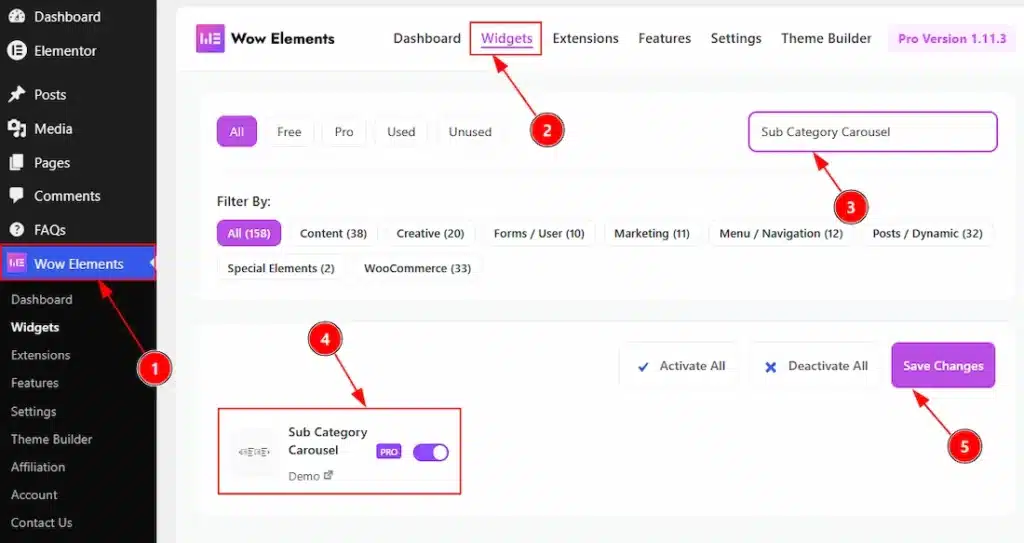Click the Sub Category Carousel widget icon
Image resolution: width=1024 pixels, height=543 pixels.
[x=254, y=452]
